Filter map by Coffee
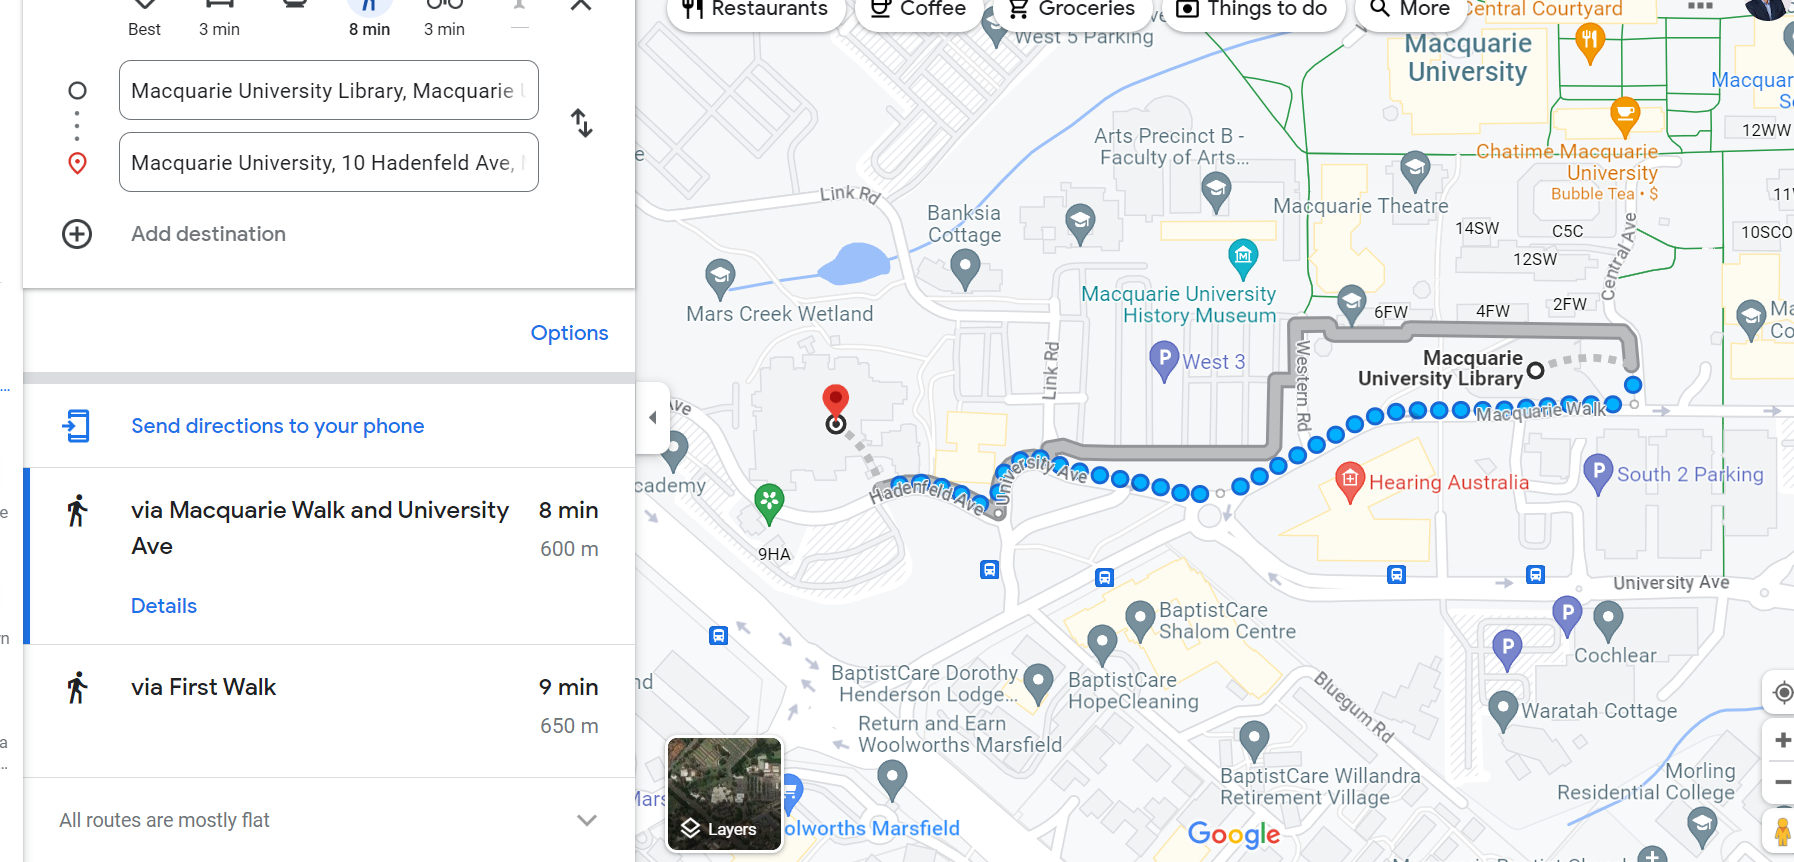The width and height of the screenshot is (1794, 862). point(918,10)
